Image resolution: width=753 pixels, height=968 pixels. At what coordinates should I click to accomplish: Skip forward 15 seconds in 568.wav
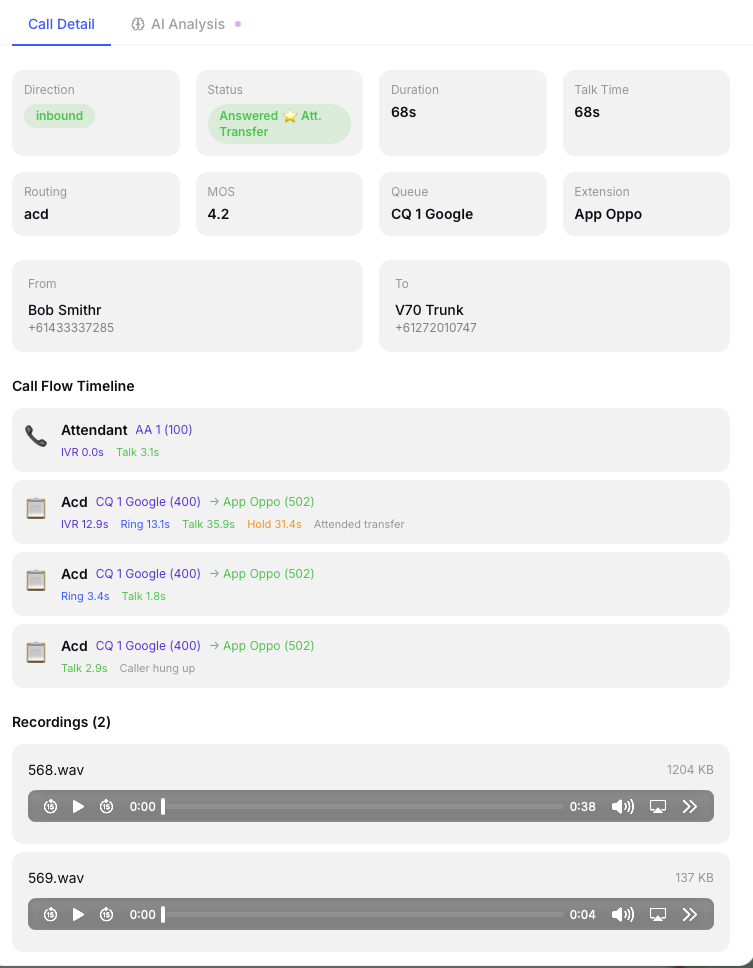tap(106, 806)
